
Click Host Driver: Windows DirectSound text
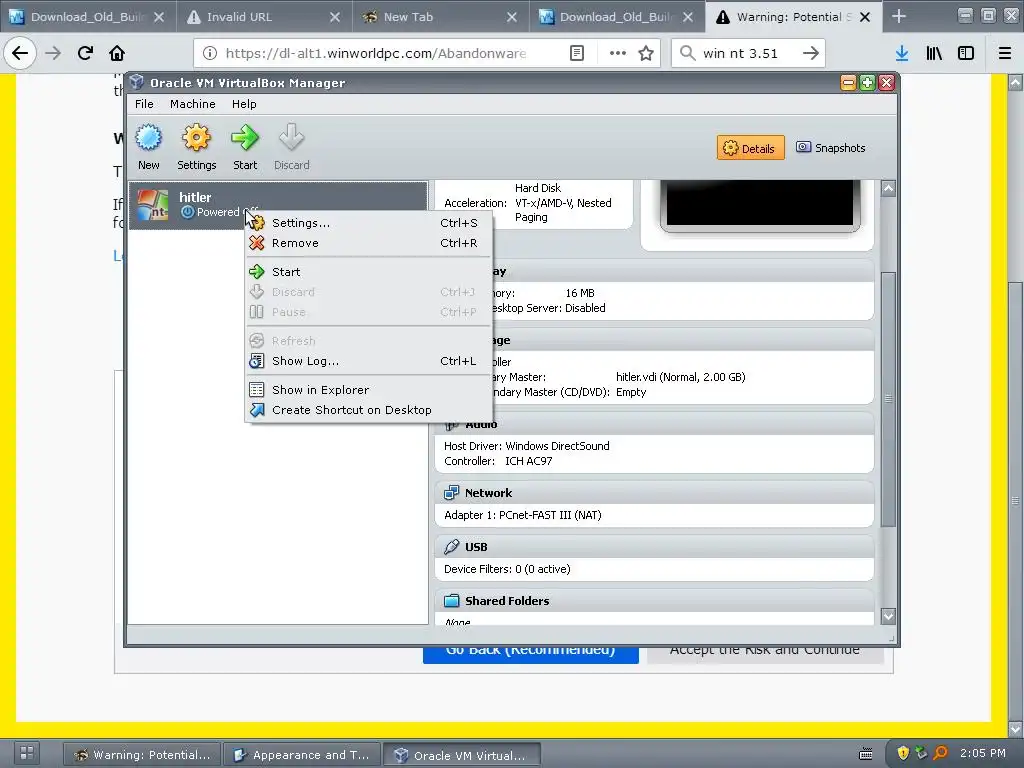[526, 446]
